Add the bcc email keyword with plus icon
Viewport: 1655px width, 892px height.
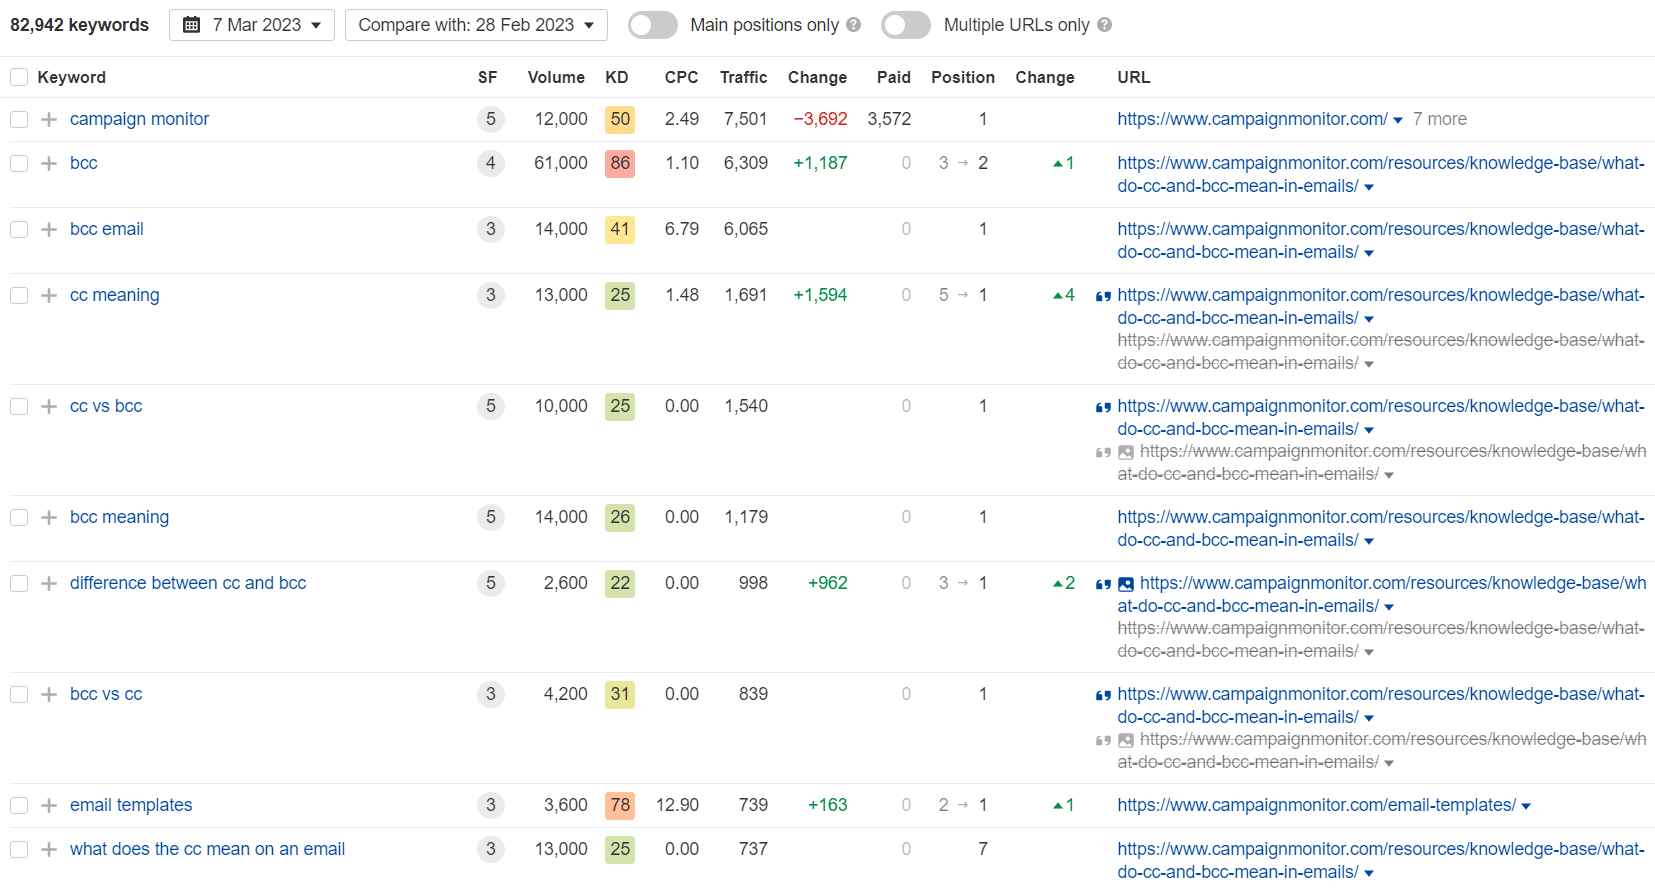(x=49, y=229)
